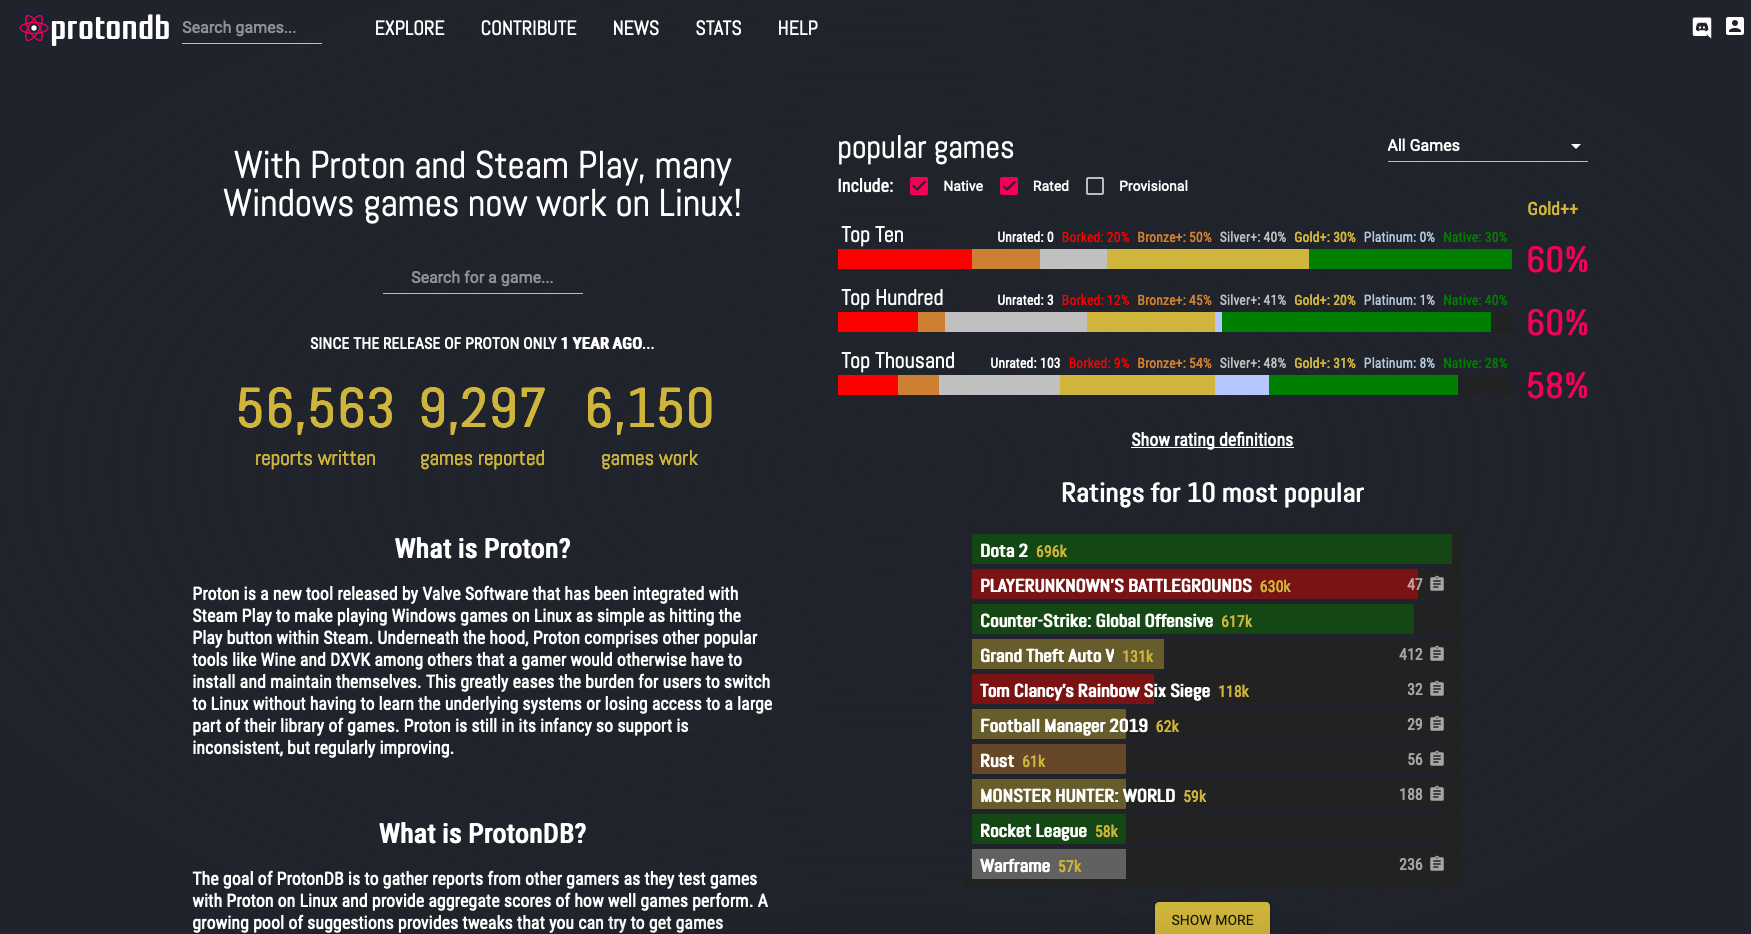Viewport: 1751px width, 934px height.
Task: Click Show rating definitions link
Action: point(1212,440)
